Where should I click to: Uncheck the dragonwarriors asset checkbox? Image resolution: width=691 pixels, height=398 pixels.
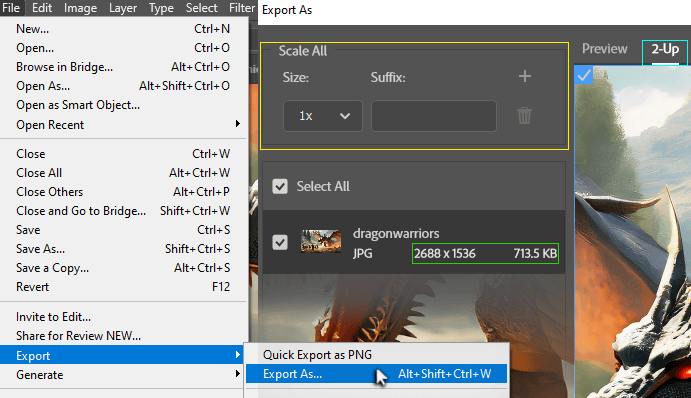tap(280, 242)
